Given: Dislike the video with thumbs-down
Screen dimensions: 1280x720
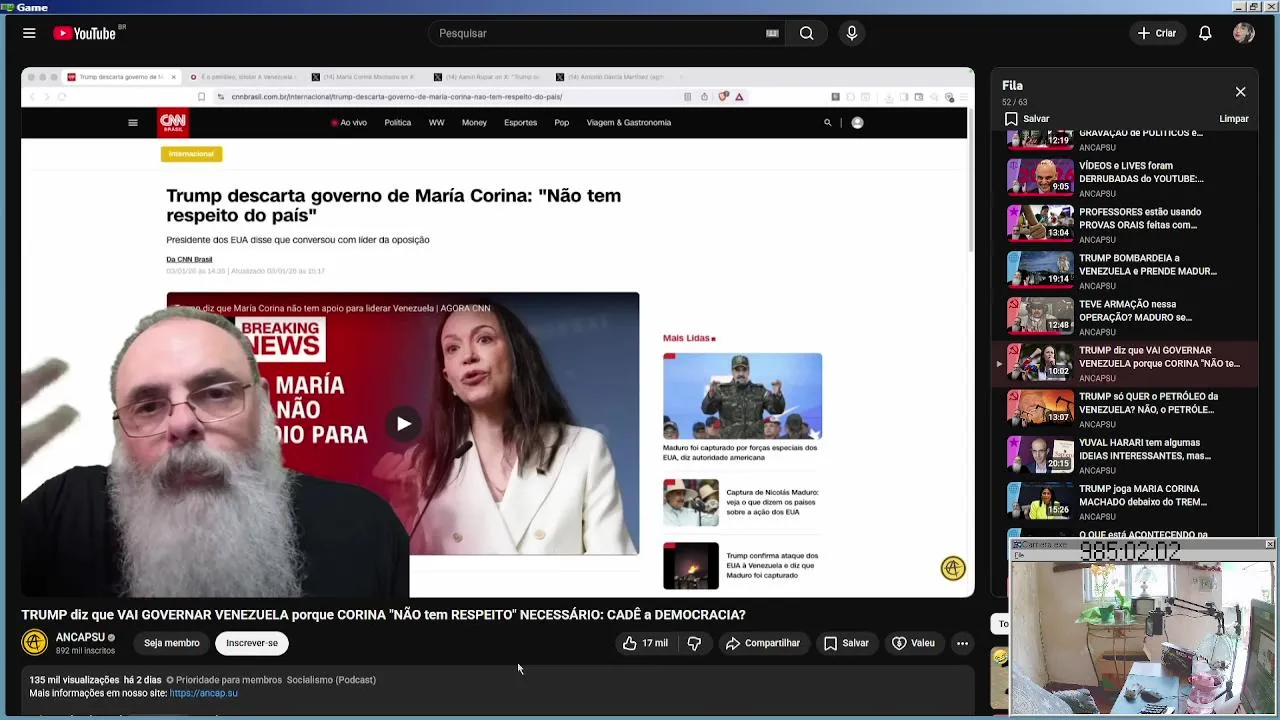Looking at the screenshot, I should pos(694,643).
